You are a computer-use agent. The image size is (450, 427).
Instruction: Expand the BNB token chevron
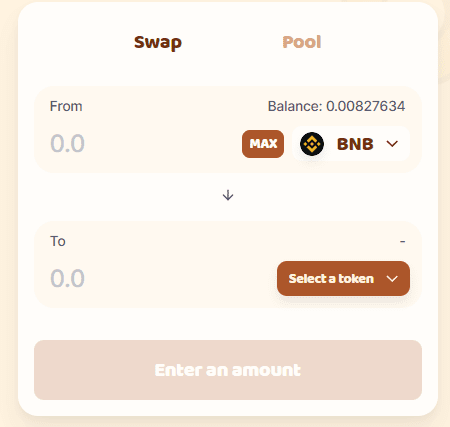[392, 144]
